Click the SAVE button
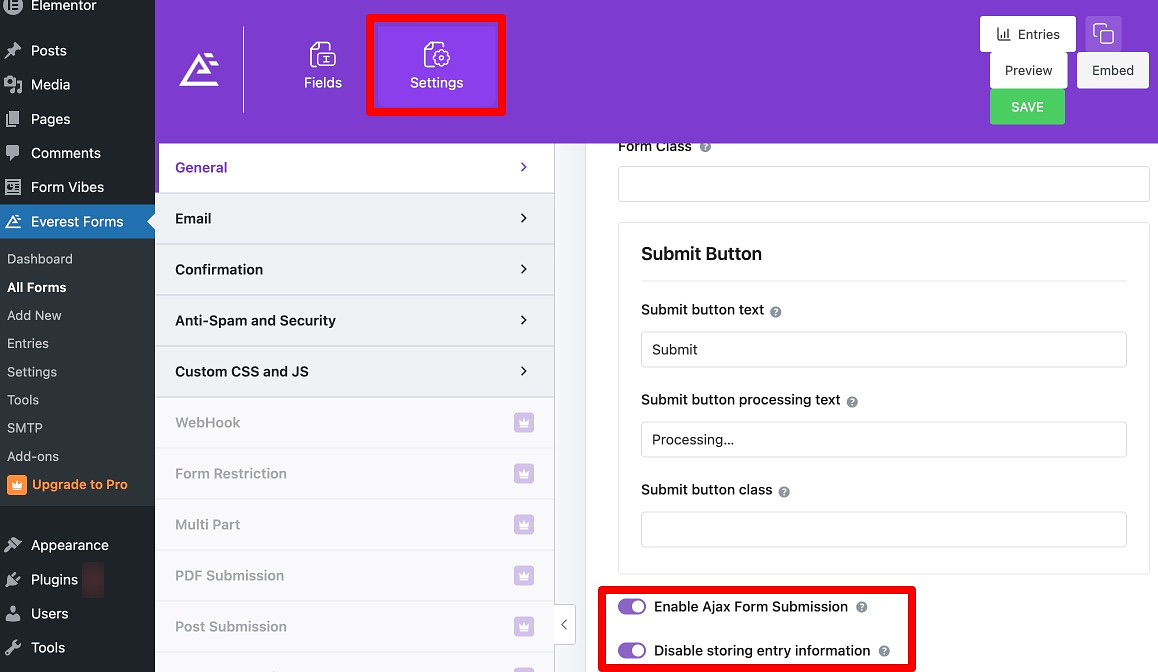The height and width of the screenshot is (672, 1158). [x=1027, y=106]
